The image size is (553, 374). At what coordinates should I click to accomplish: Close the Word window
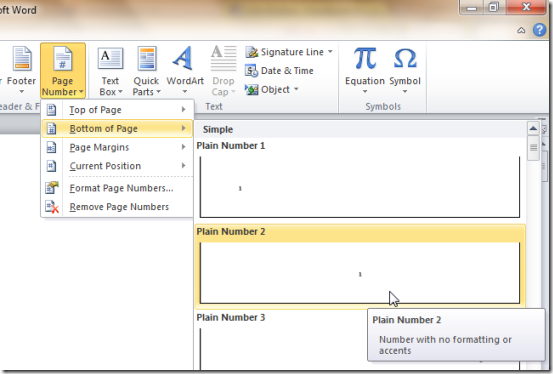coord(526,7)
